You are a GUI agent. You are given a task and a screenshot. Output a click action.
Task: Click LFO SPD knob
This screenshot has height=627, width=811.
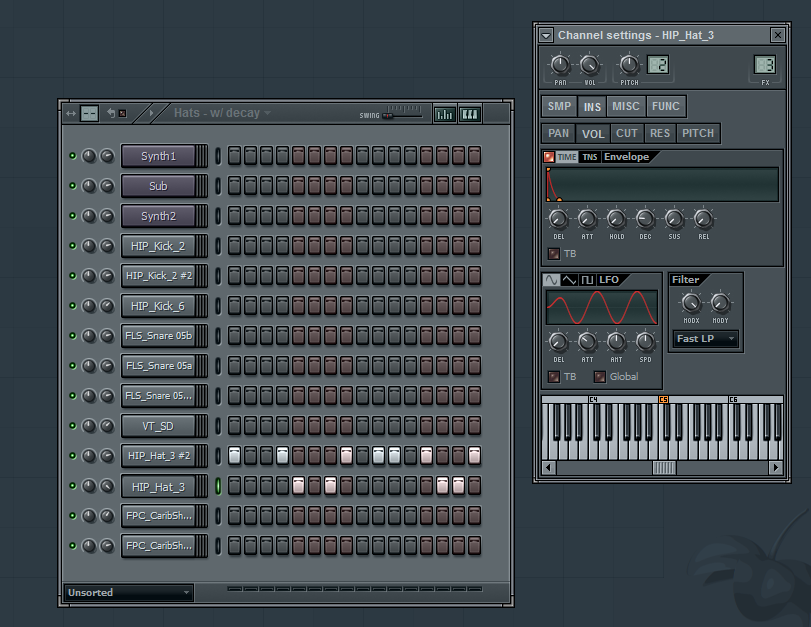tap(645, 342)
